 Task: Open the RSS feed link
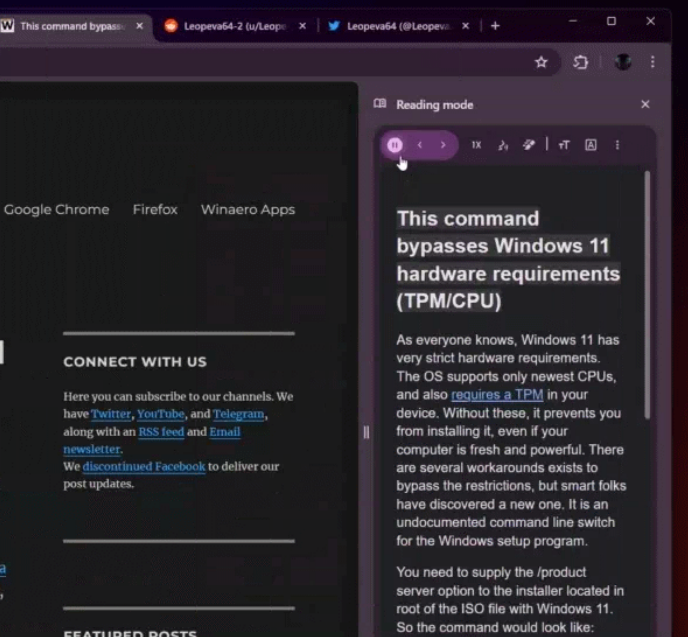coord(161,432)
